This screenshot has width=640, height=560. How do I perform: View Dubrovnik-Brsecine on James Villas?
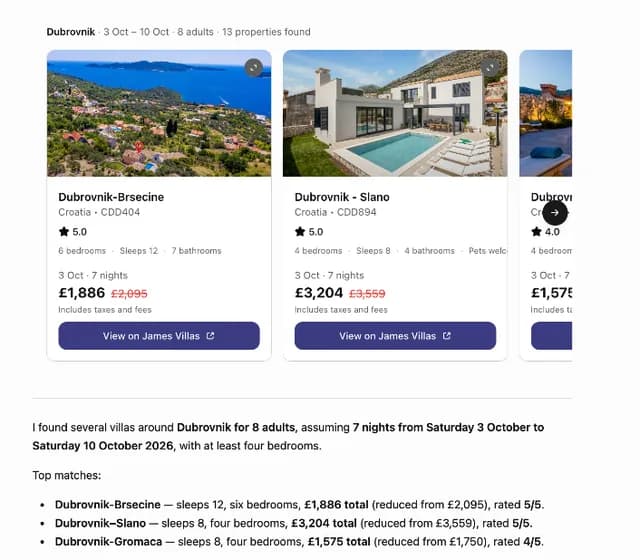click(159, 336)
